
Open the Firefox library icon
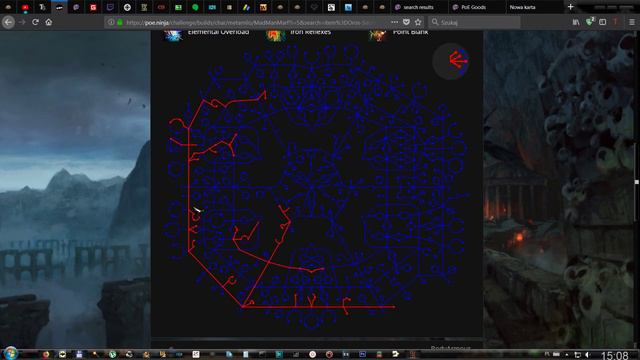coord(576,22)
